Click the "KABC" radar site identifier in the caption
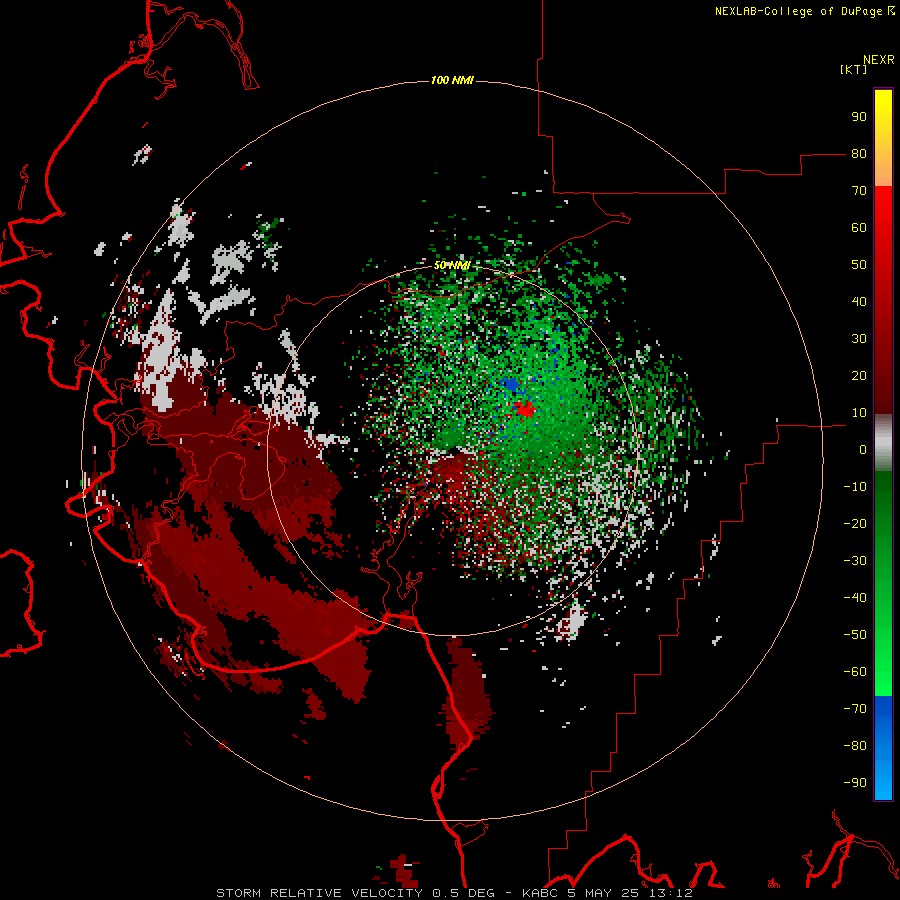Image resolution: width=900 pixels, height=900 pixels. (x=540, y=893)
